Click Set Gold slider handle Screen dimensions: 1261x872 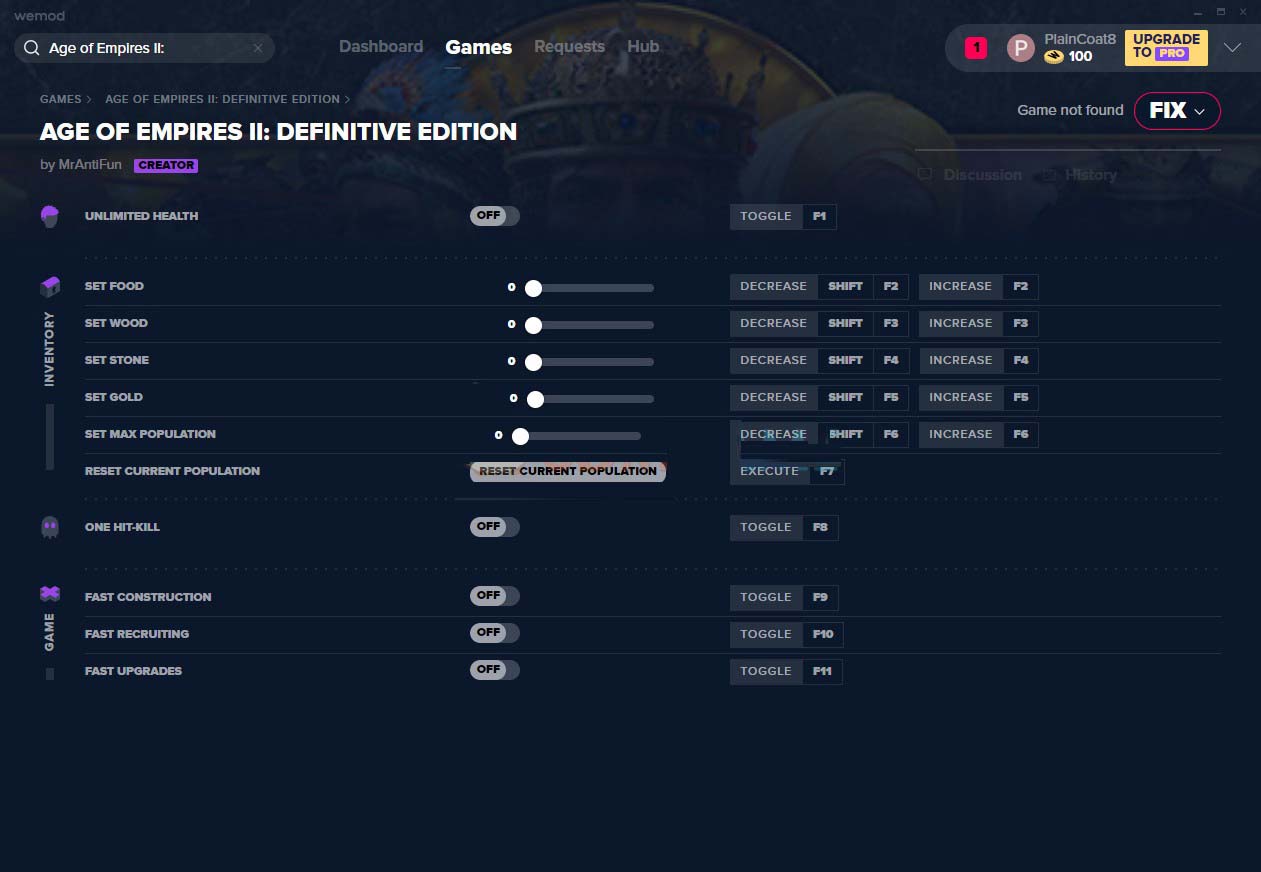point(535,399)
